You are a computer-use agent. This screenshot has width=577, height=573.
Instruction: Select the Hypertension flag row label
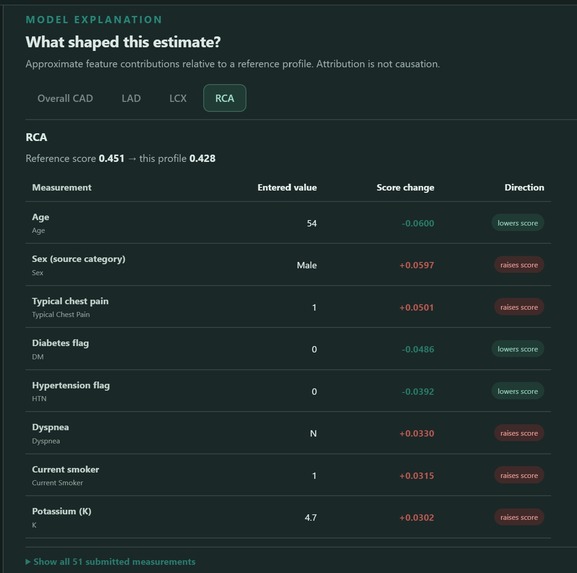tap(71, 385)
